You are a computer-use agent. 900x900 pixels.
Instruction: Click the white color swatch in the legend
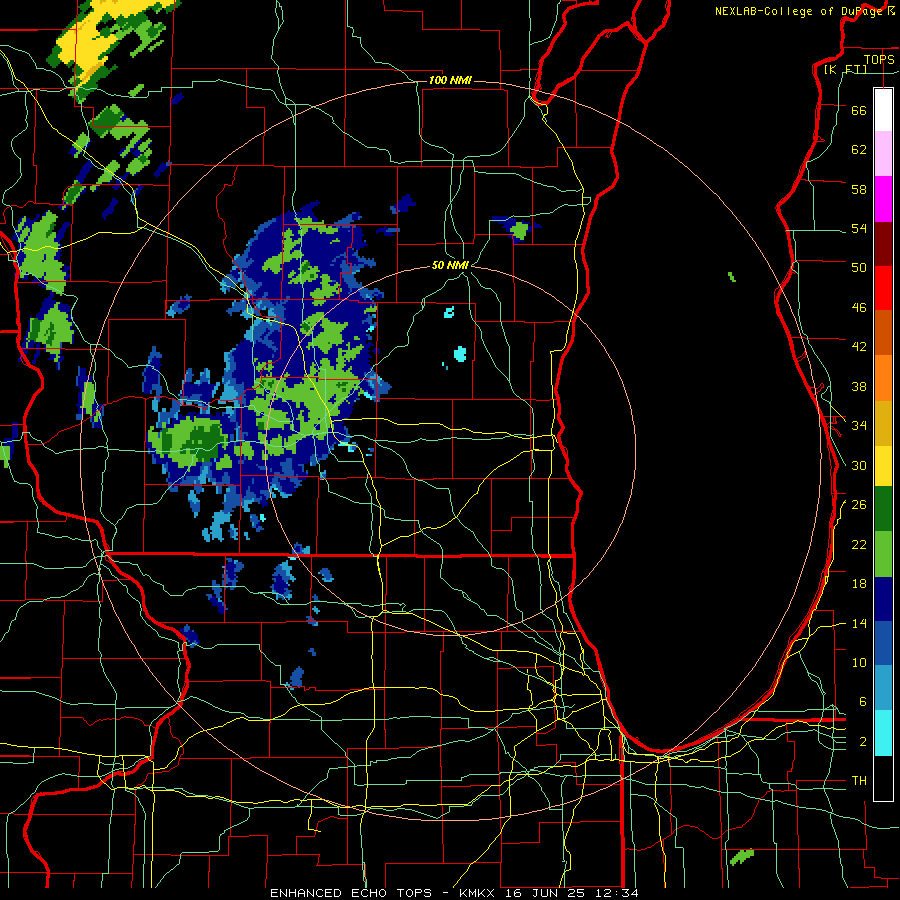tap(883, 110)
